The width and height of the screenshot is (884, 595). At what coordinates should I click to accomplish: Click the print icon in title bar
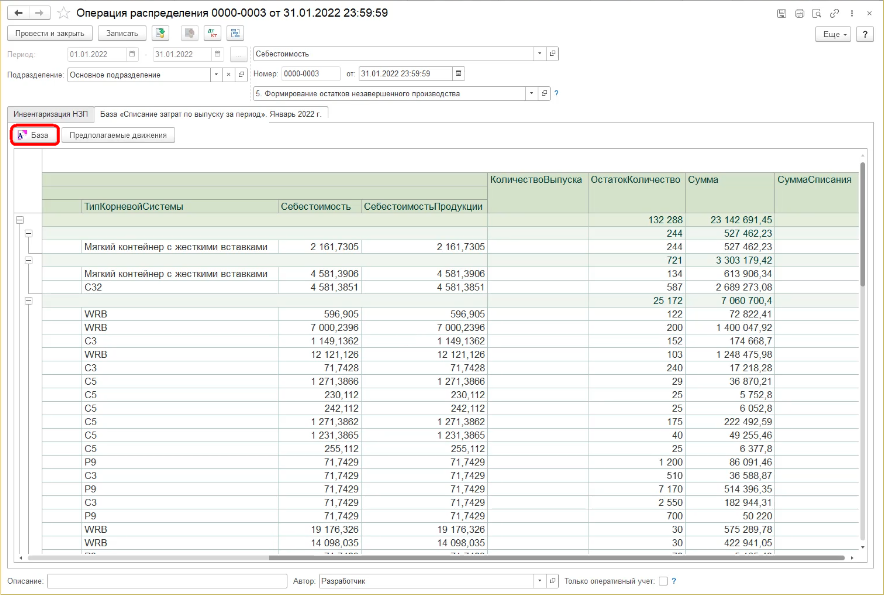pyautogui.click(x=799, y=13)
